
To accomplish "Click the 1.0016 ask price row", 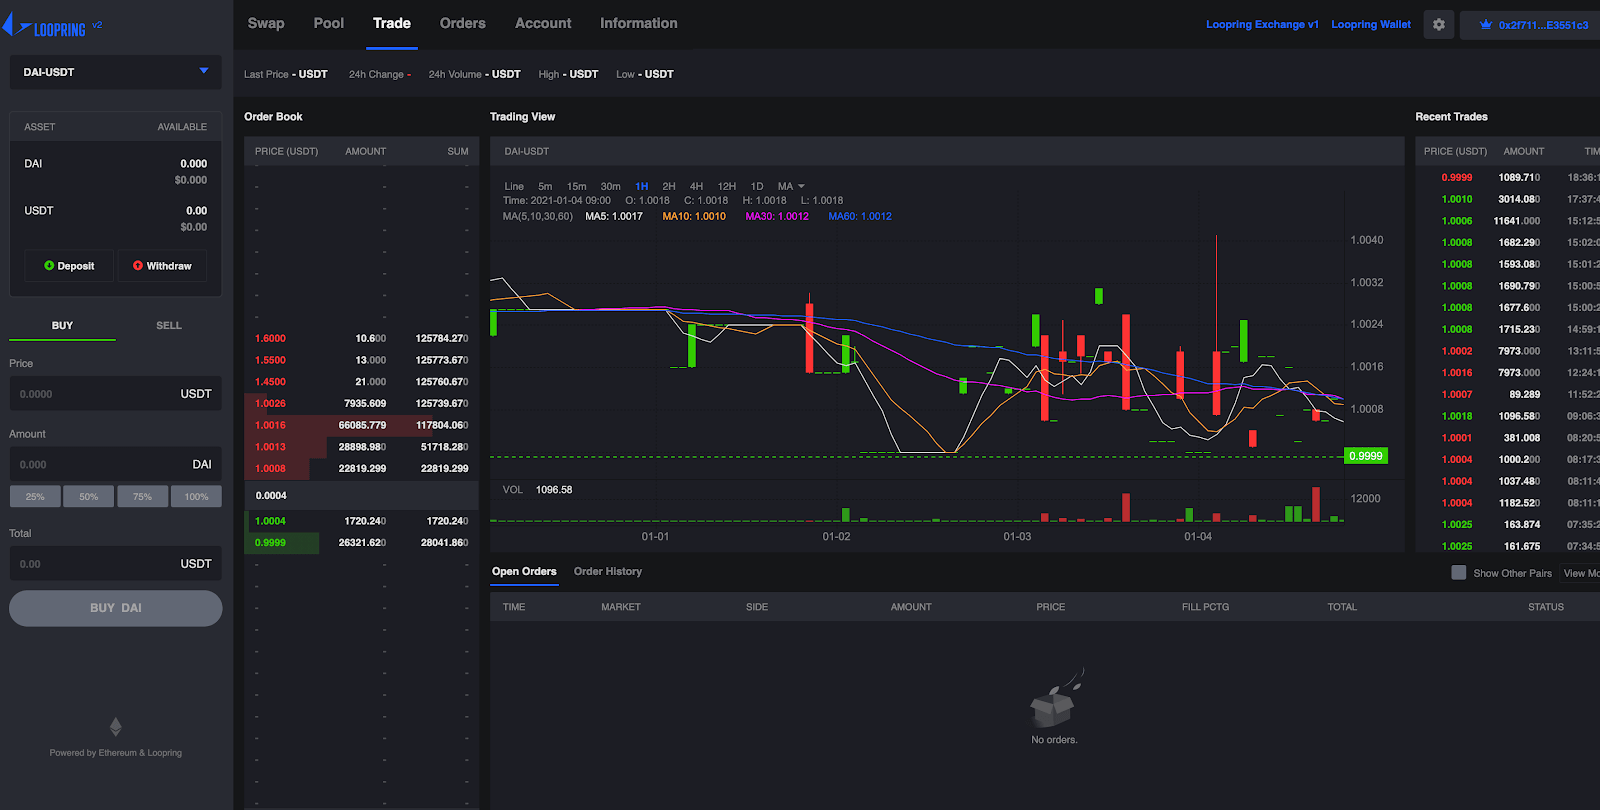I will (361, 425).
